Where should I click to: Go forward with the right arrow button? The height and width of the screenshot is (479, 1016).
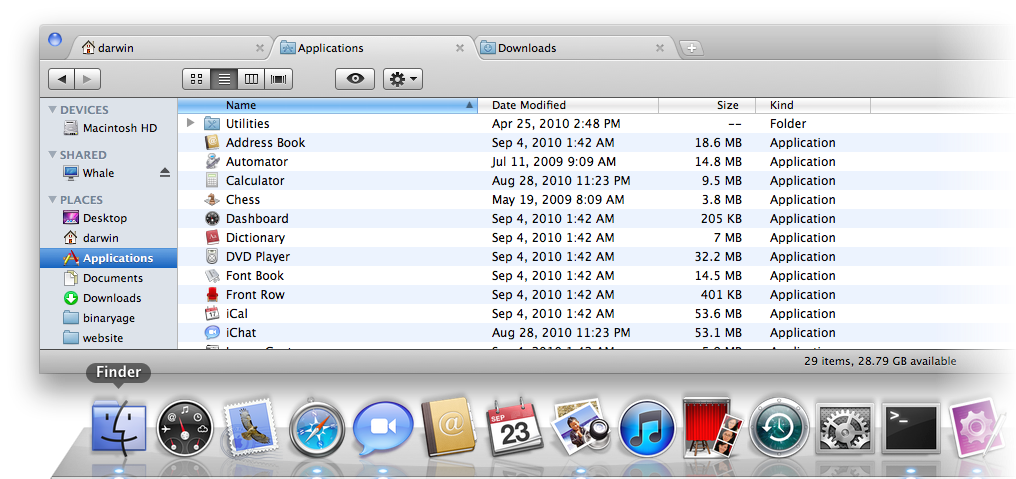point(87,79)
